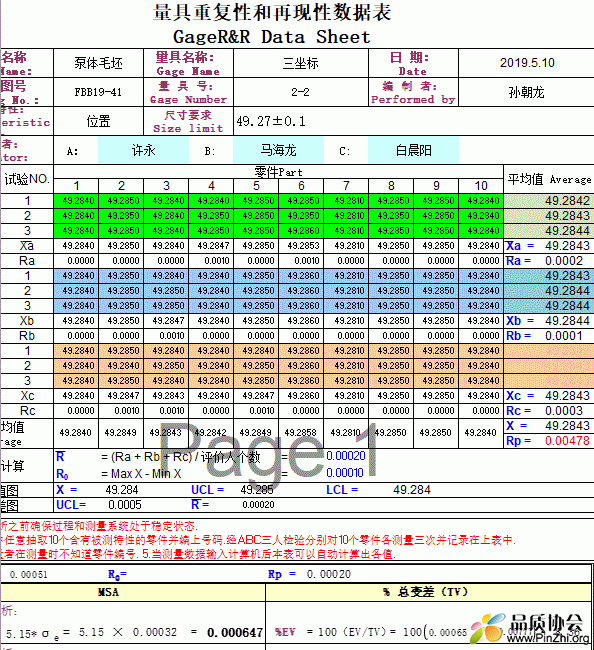Select the part name cell 泵体毛坯
The image size is (594, 650).
[98, 63]
